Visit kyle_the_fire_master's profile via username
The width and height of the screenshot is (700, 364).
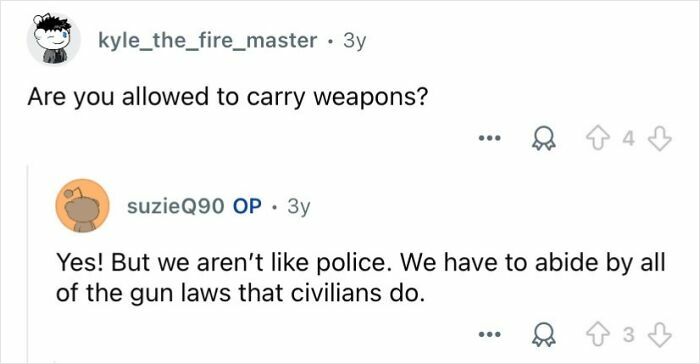tap(207, 41)
